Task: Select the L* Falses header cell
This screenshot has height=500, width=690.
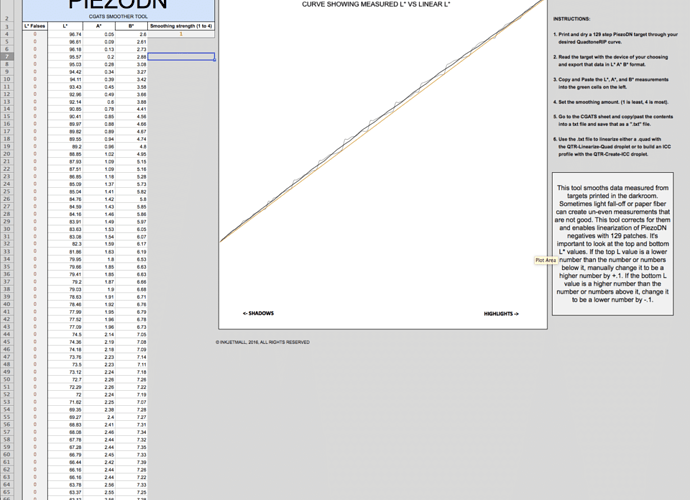Action: click(x=34, y=25)
